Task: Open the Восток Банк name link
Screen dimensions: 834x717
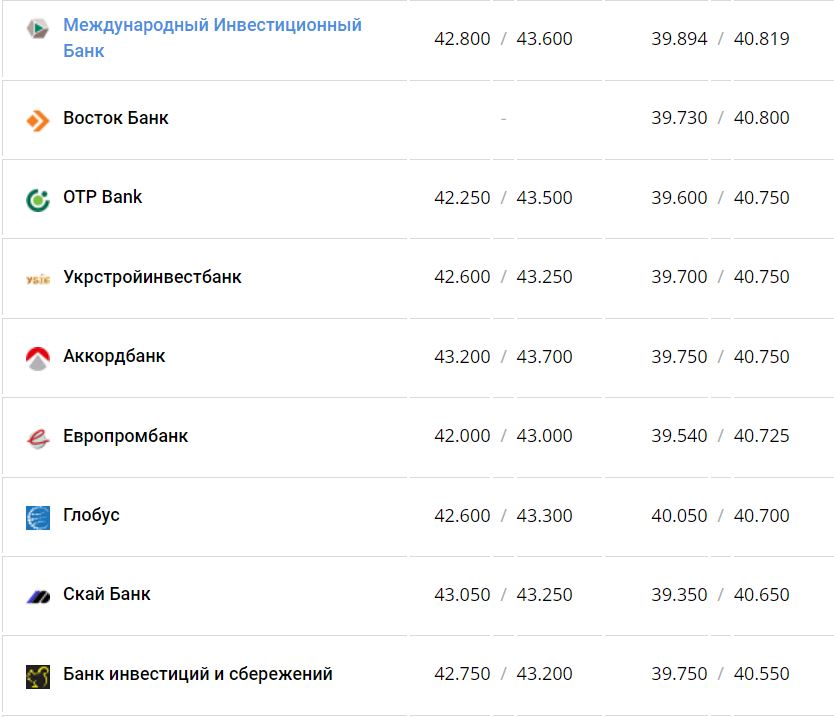Action: pos(116,118)
